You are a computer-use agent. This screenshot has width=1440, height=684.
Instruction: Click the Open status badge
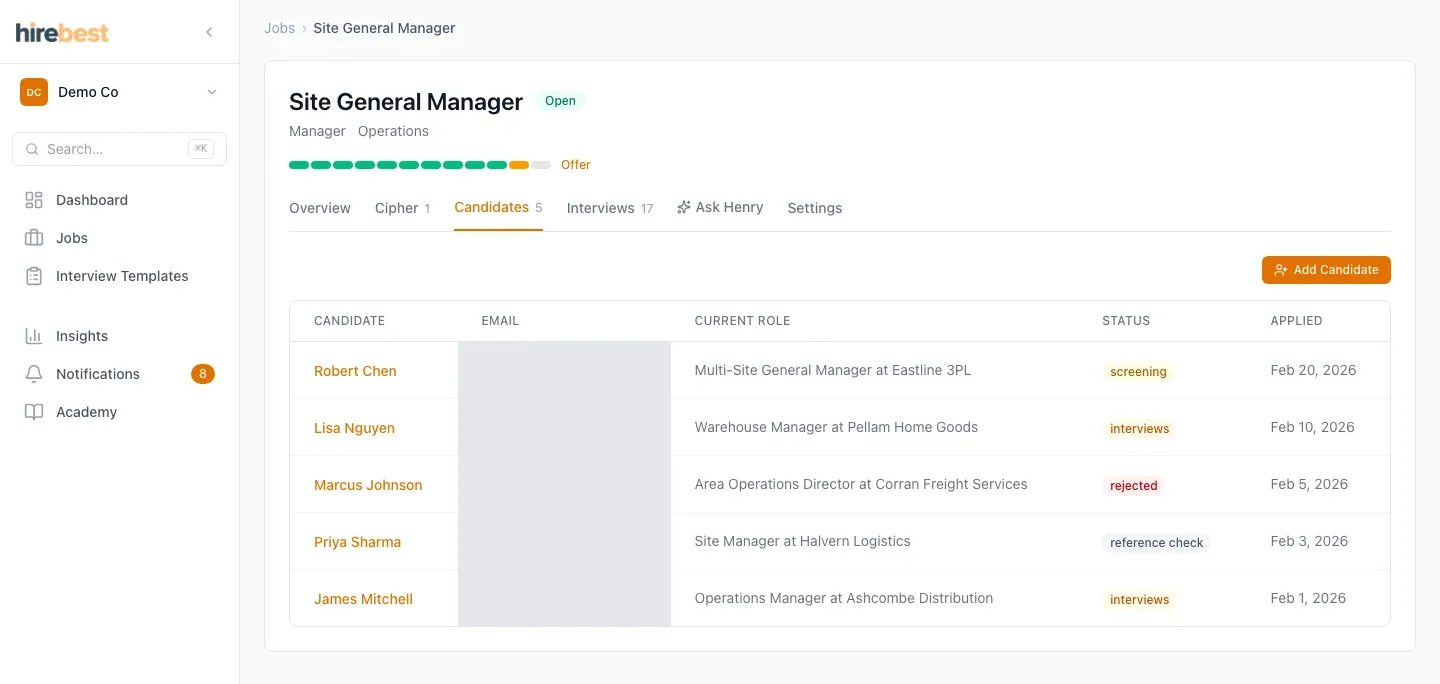(560, 101)
